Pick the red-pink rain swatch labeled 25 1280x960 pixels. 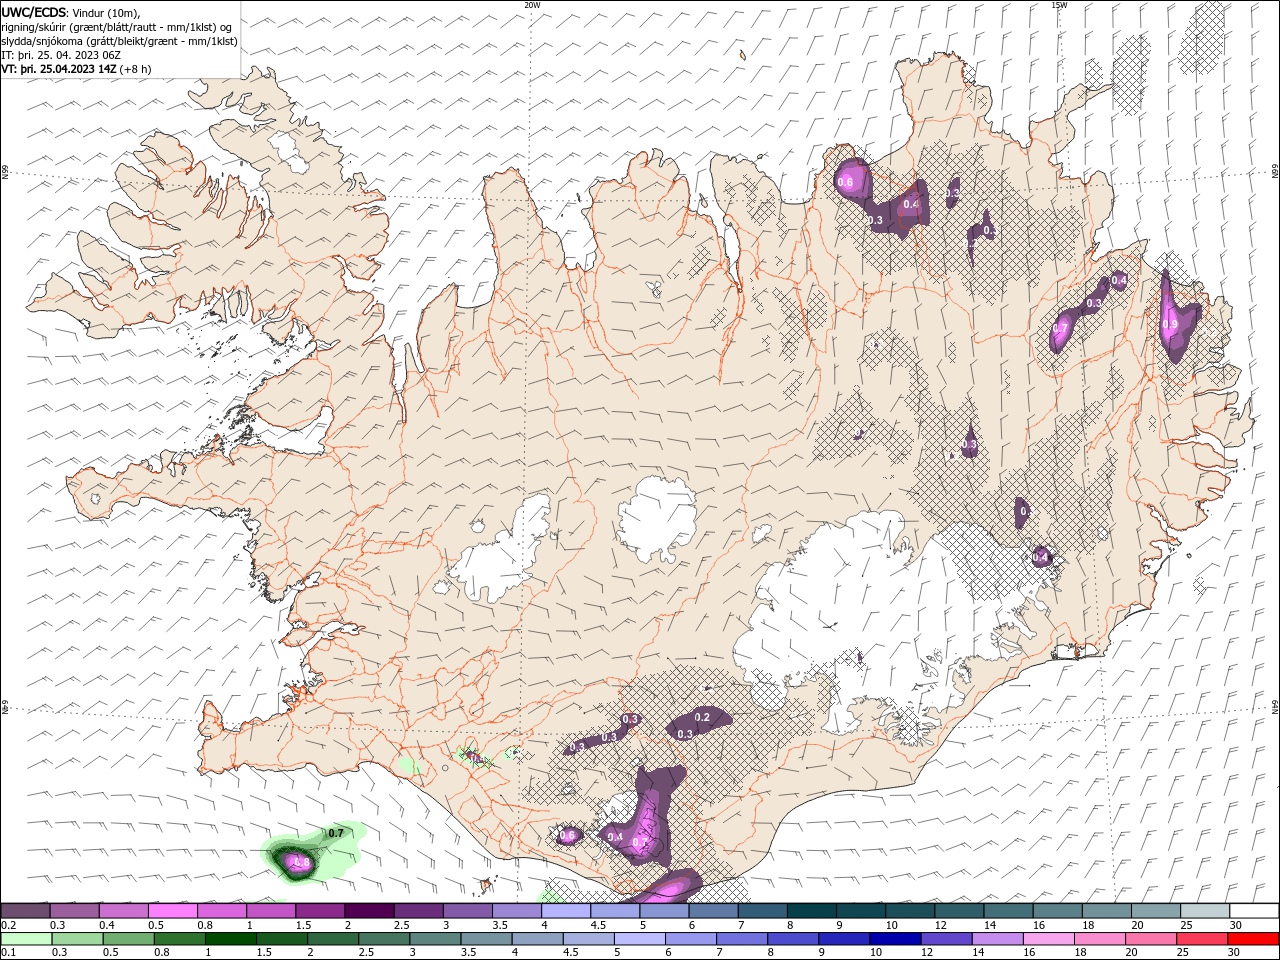click(x=1203, y=939)
